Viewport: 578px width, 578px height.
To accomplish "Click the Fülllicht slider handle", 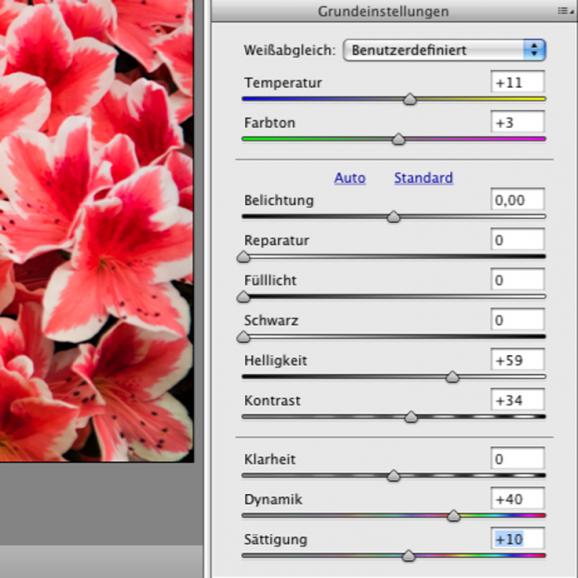I will (243, 296).
